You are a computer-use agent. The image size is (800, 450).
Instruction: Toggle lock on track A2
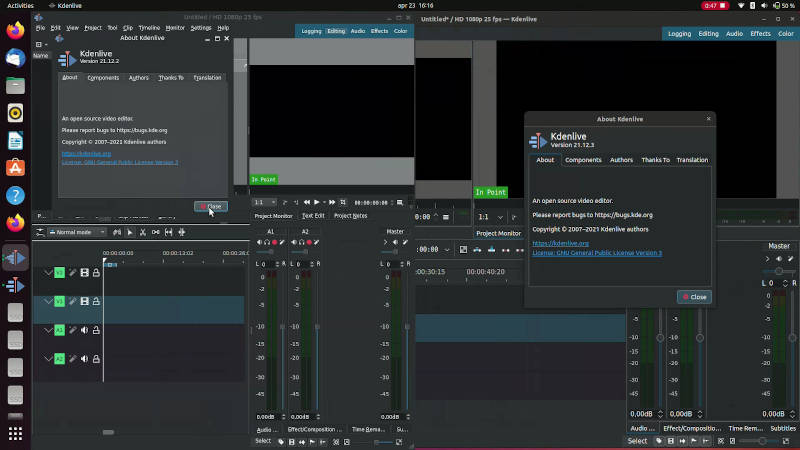(x=96, y=359)
